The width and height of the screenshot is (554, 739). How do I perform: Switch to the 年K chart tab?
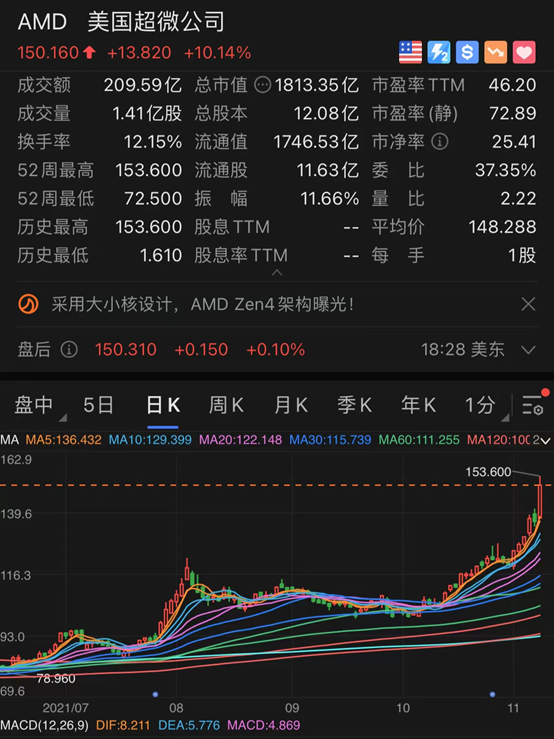418,405
